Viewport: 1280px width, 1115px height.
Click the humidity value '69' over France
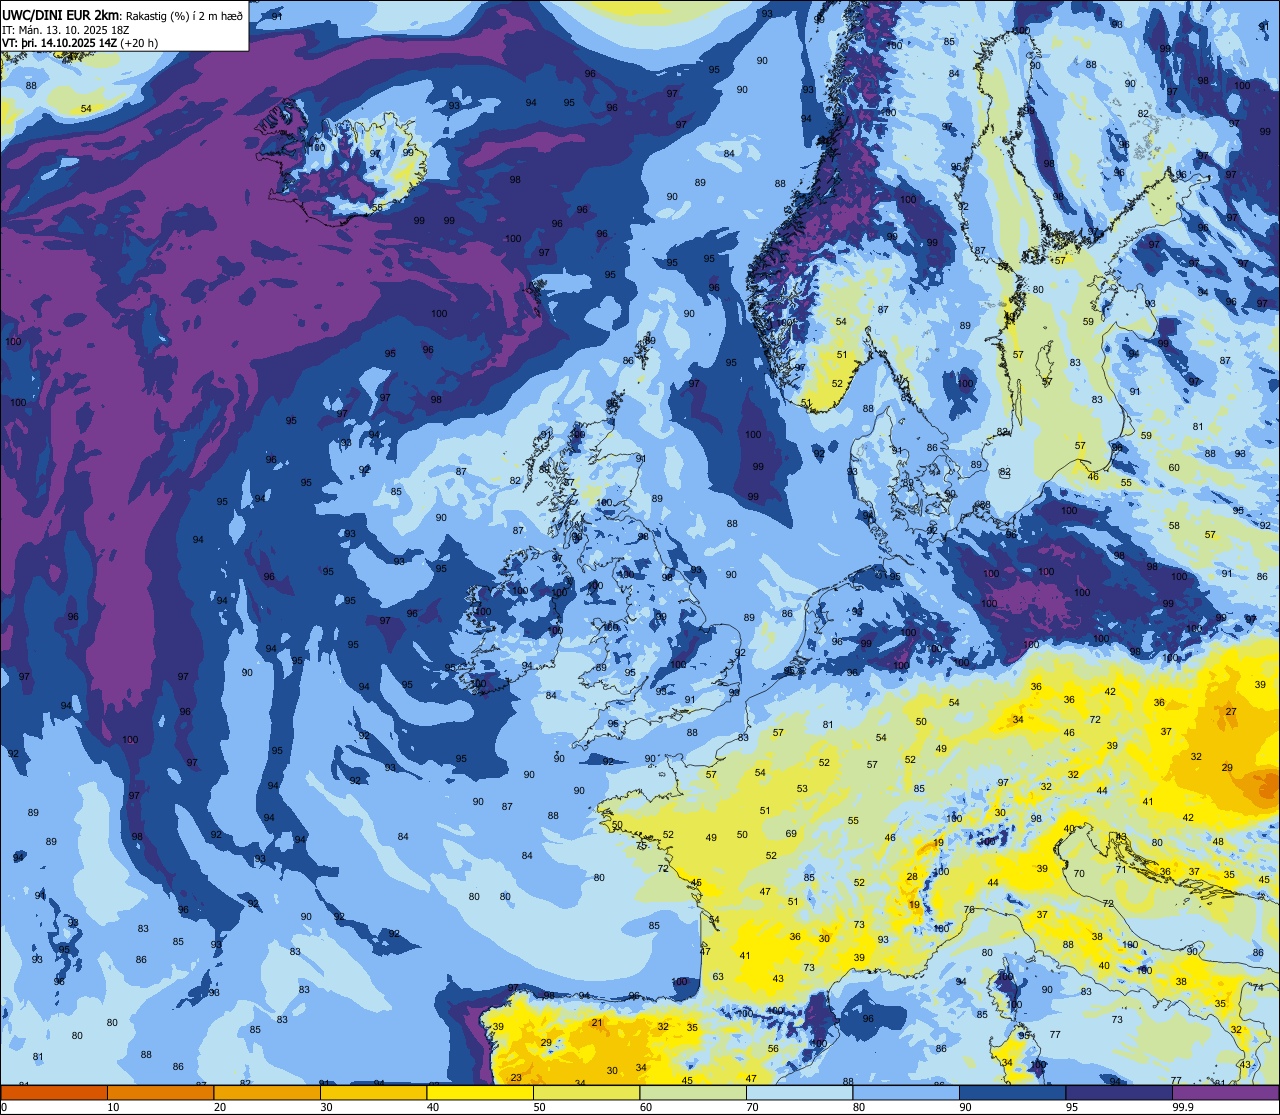coord(791,834)
